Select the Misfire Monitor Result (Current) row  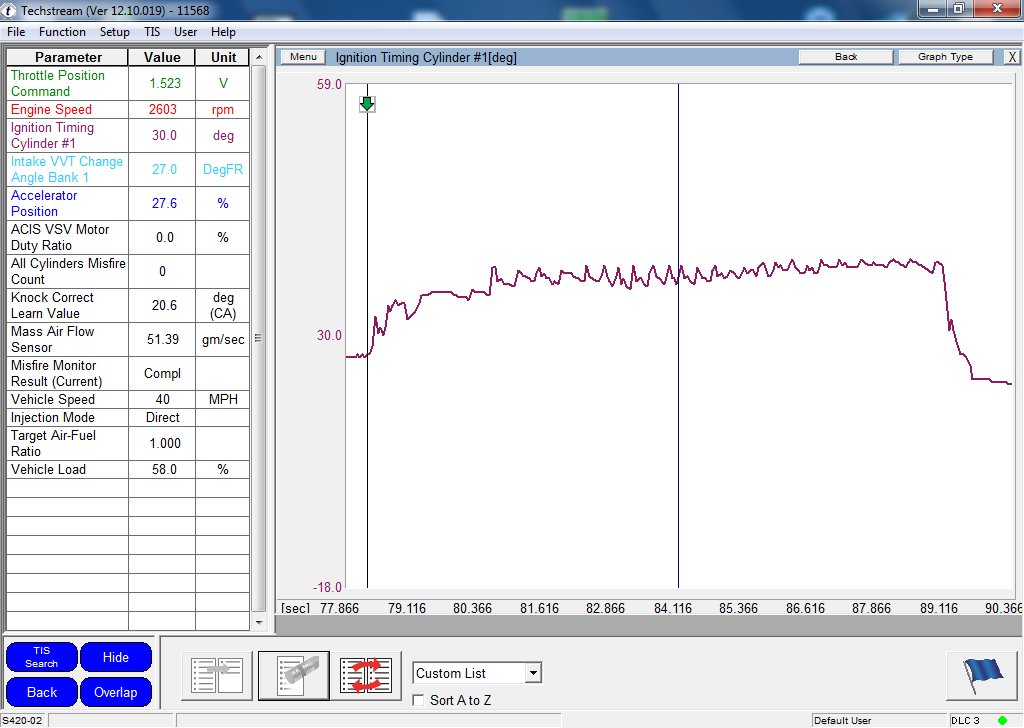pos(128,373)
